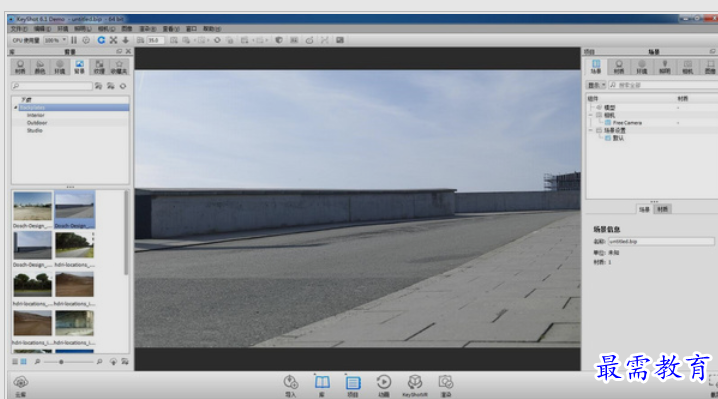Collapse the Backplates folder tree arrow
718x399 pixels.
pyautogui.click(x=16, y=108)
